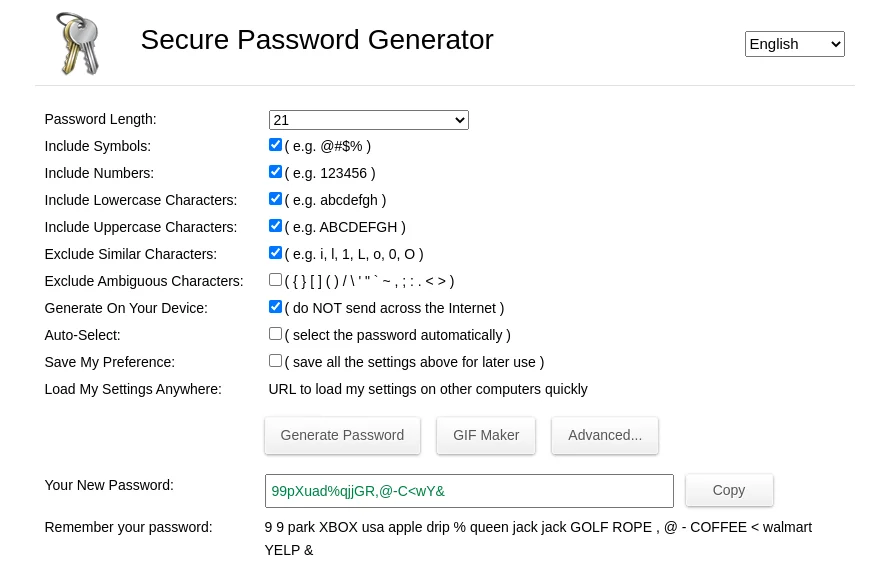Uncheck the Include Symbols checkbox
The image size is (877, 568).
tap(275, 145)
